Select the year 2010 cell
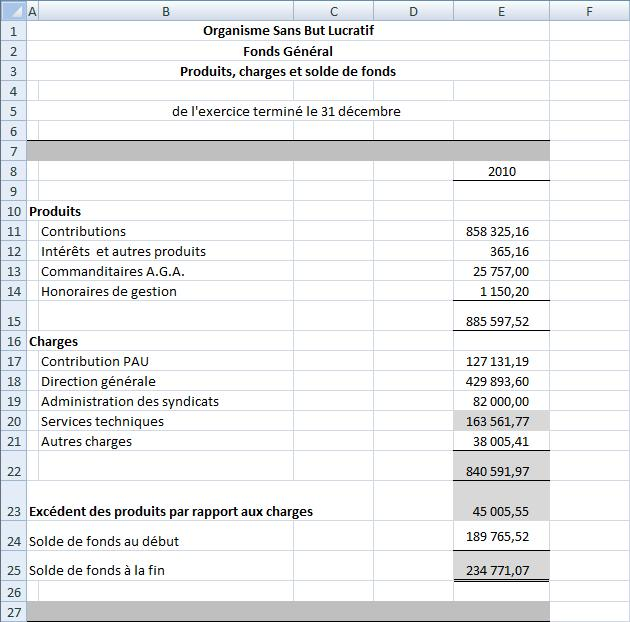The height and width of the screenshot is (622, 630). (501, 171)
